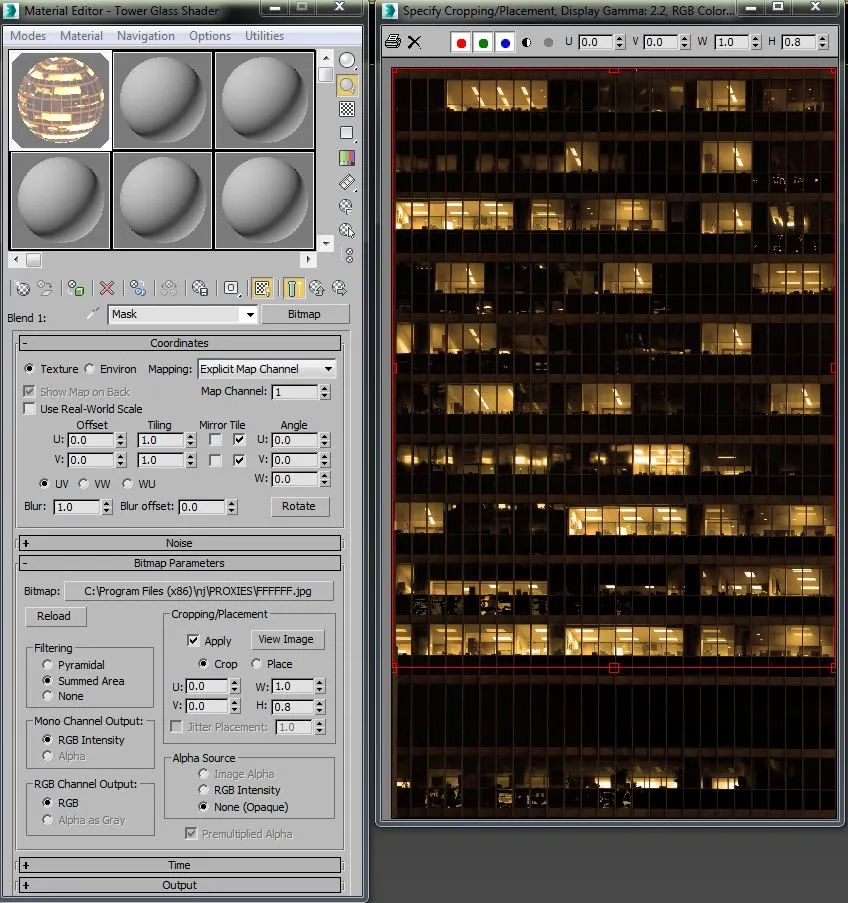Click the Go to Parent icon
This screenshot has width=848, height=903.
(316, 288)
